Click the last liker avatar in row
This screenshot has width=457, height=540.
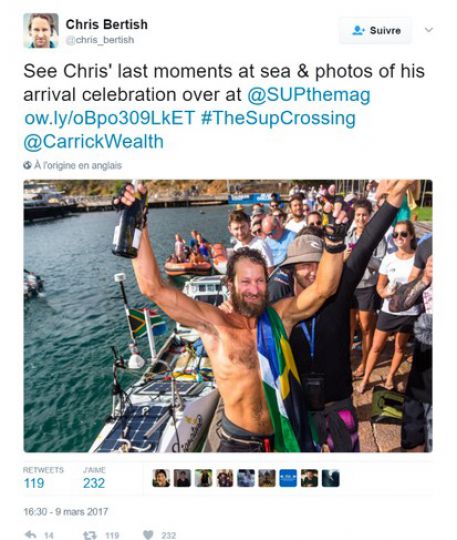(330, 478)
